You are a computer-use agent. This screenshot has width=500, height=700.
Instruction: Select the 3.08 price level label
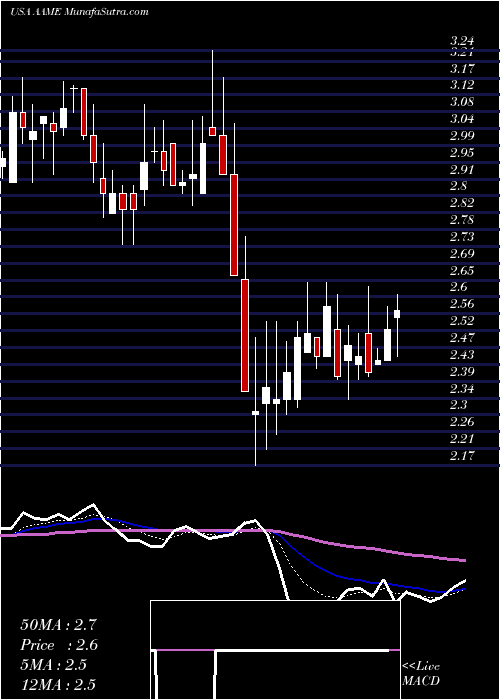[x=462, y=102]
